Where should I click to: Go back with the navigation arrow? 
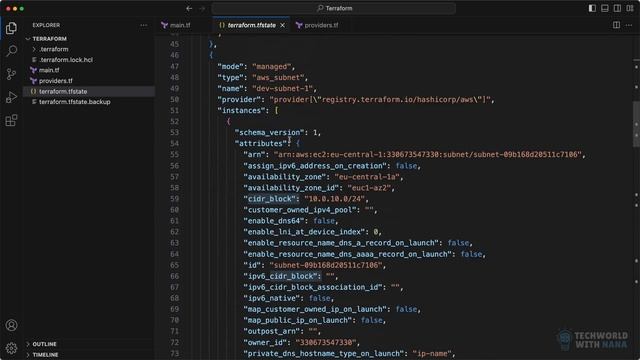[x=189, y=8]
